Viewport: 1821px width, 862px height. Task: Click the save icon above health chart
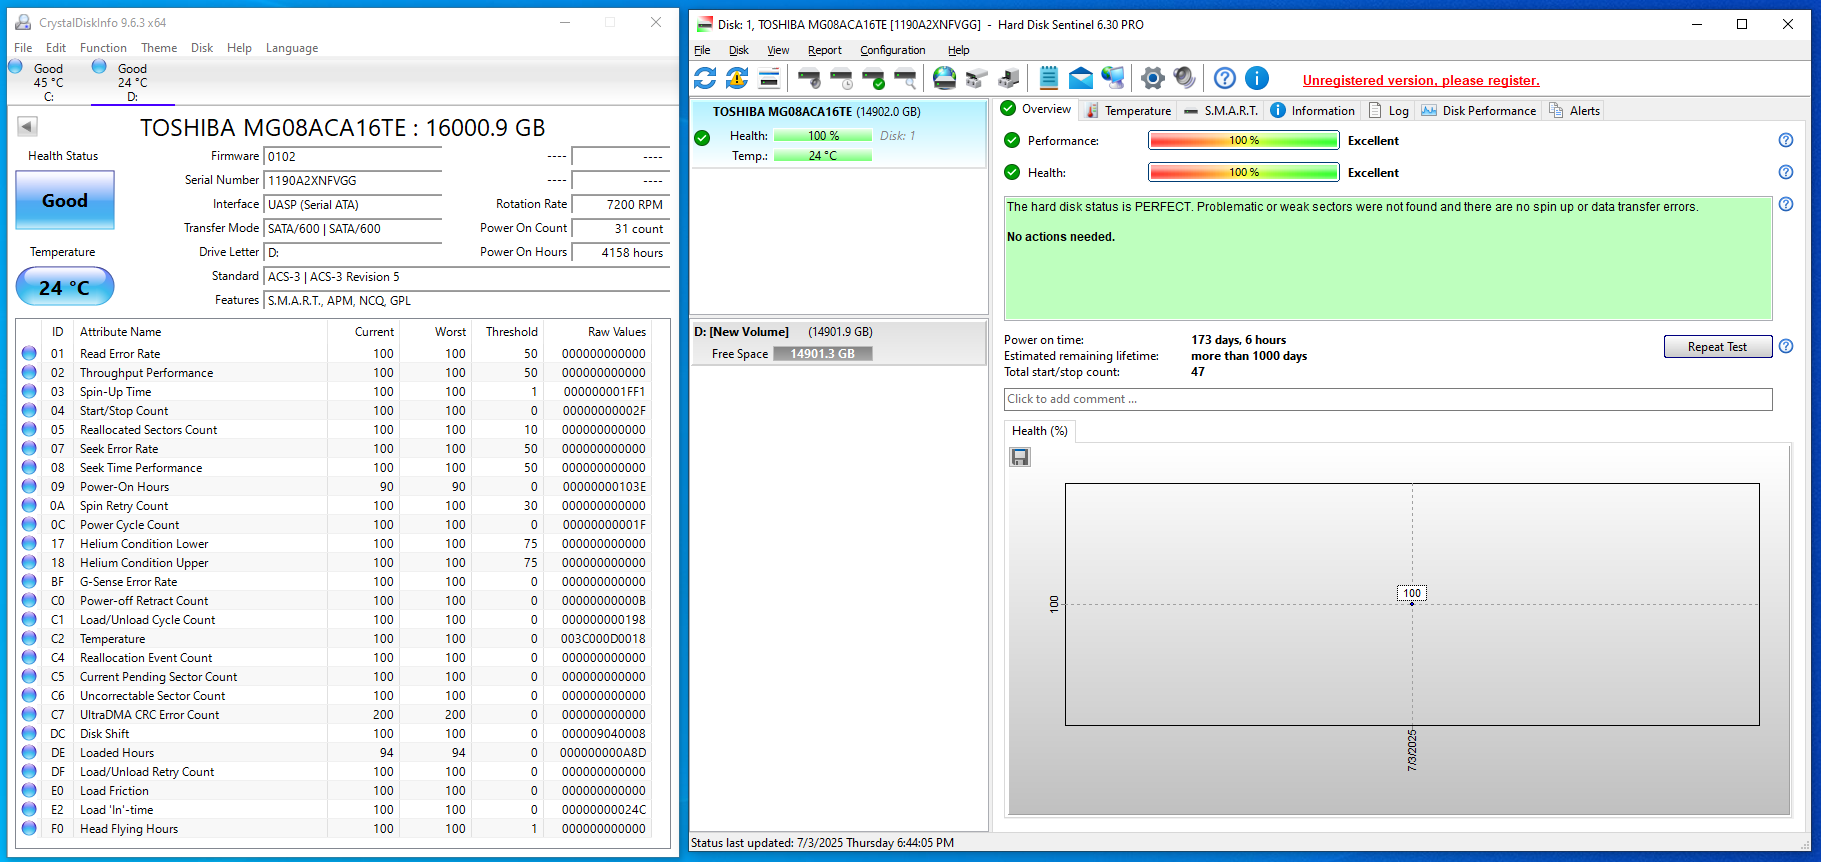[1020, 457]
